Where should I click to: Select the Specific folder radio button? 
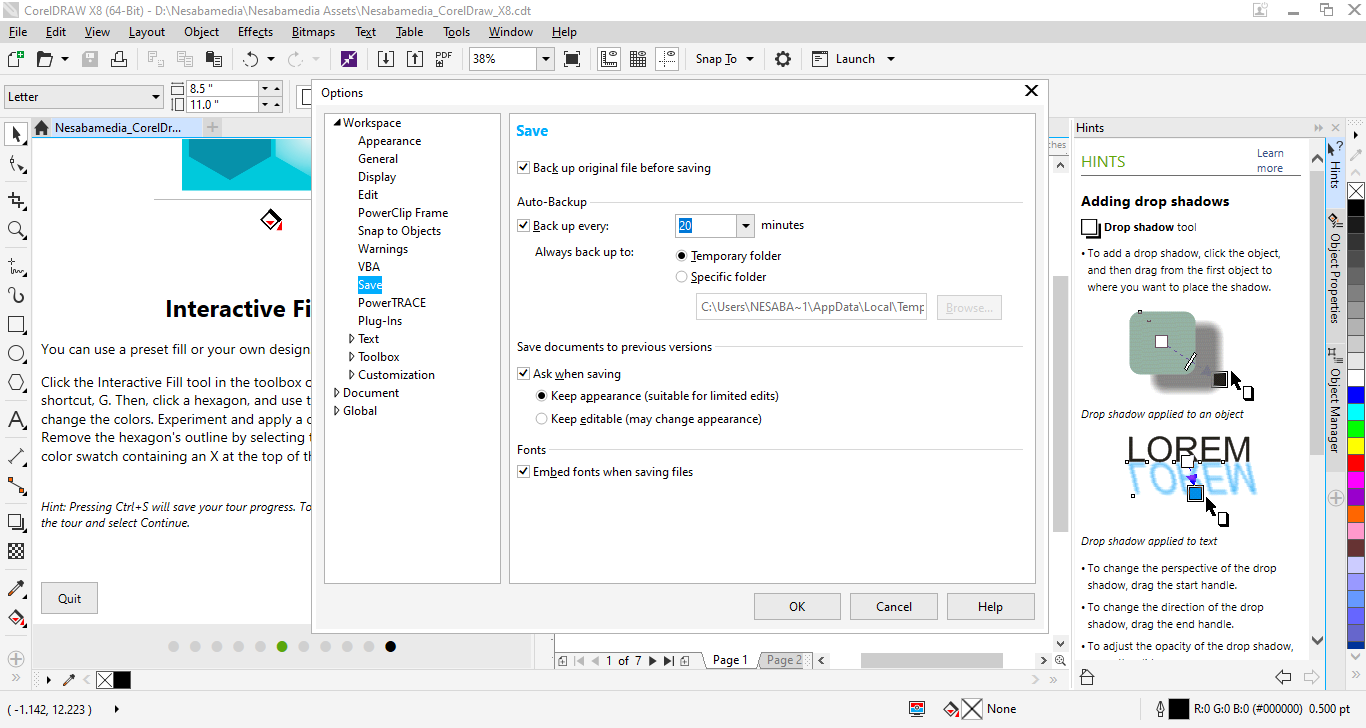682,277
